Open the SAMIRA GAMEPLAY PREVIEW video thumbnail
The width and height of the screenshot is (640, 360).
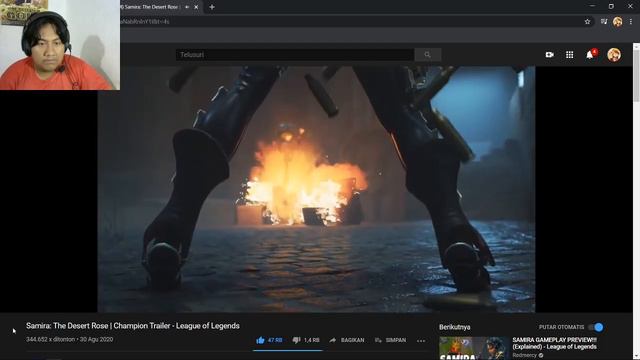point(473,348)
